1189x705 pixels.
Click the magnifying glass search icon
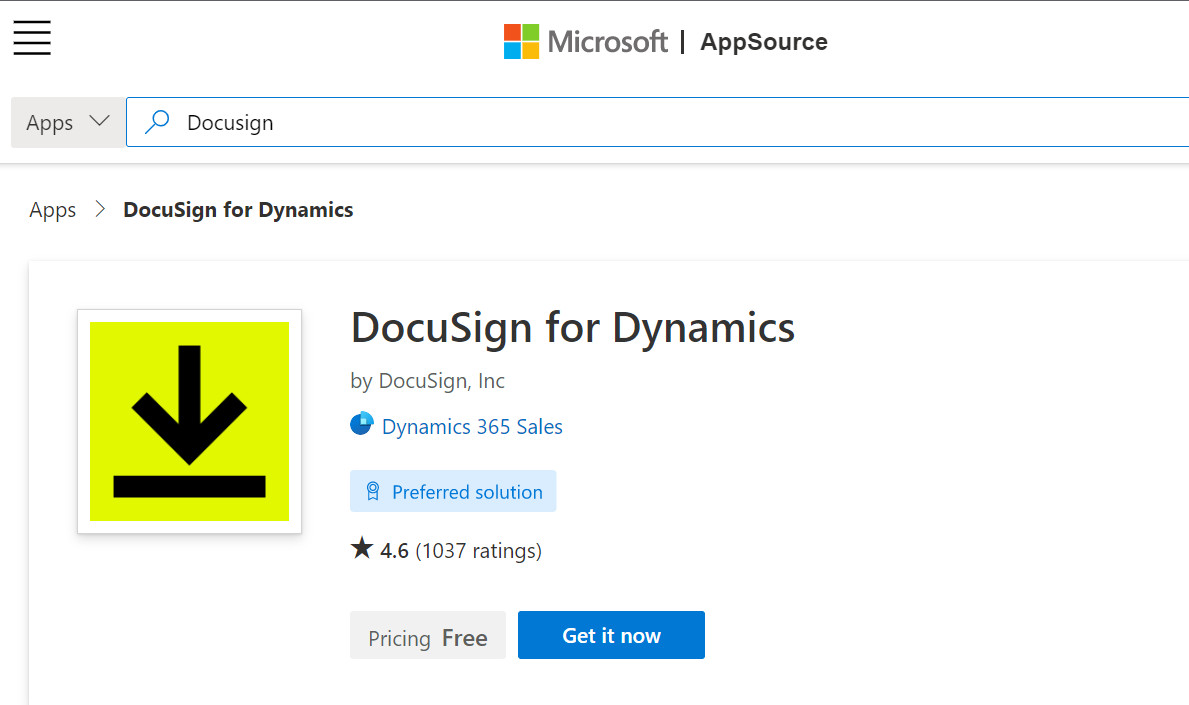coord(157,122)
